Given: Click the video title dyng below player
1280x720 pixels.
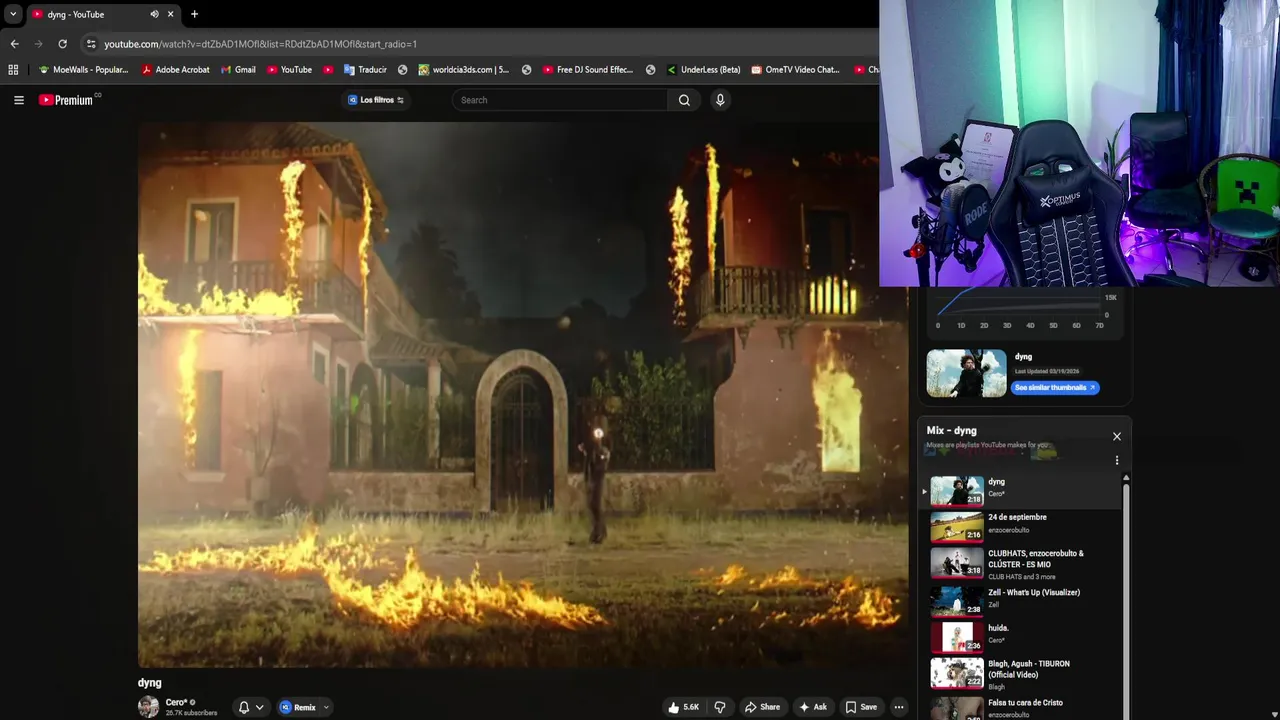Looking at the screenshot, I should click(x=150, y=683).
